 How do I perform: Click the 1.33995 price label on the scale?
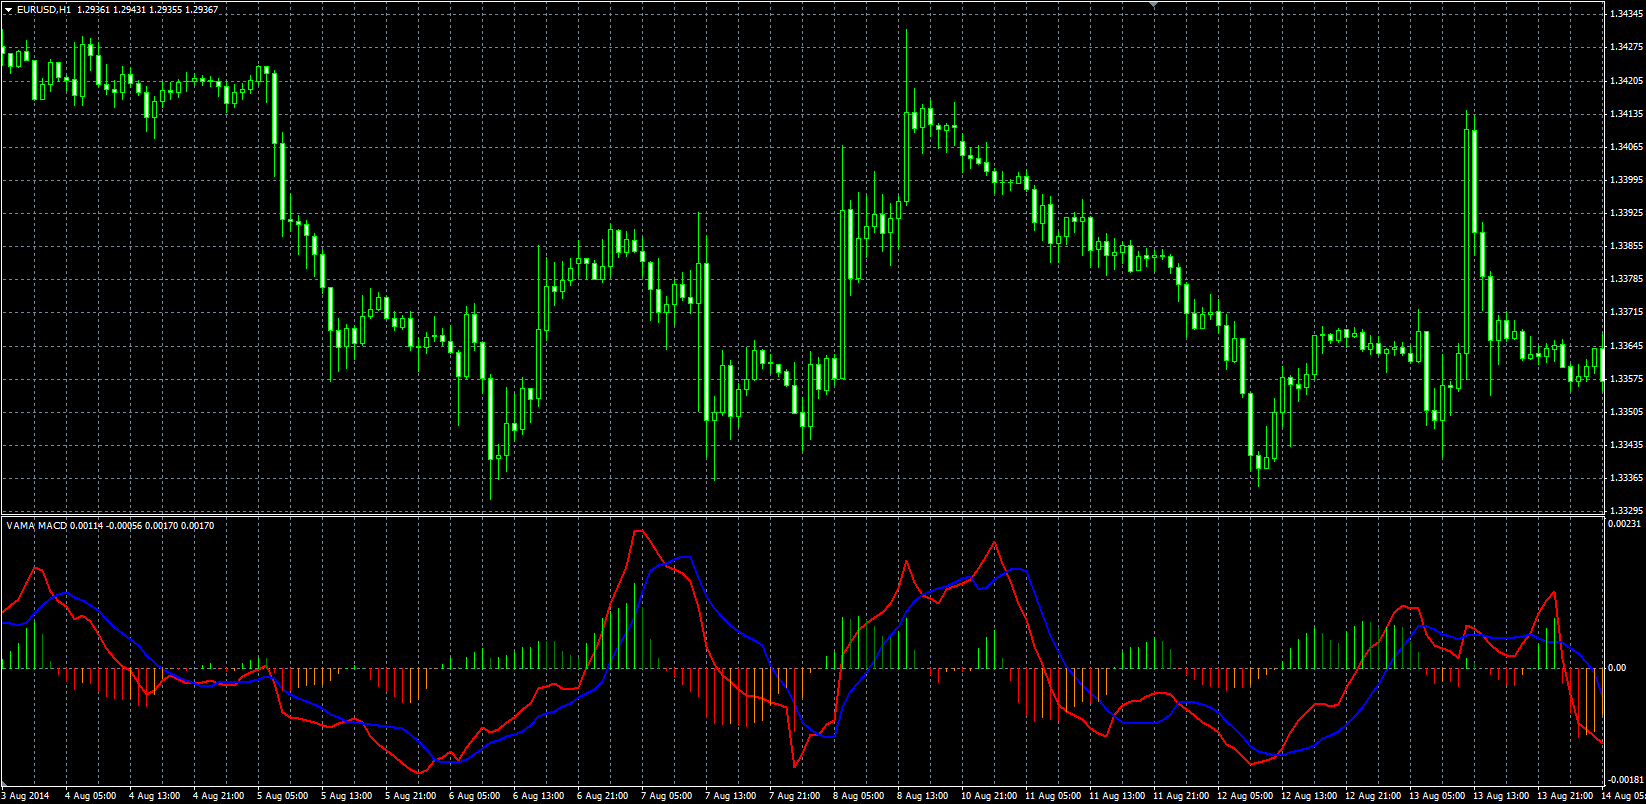click(1626, 180)
